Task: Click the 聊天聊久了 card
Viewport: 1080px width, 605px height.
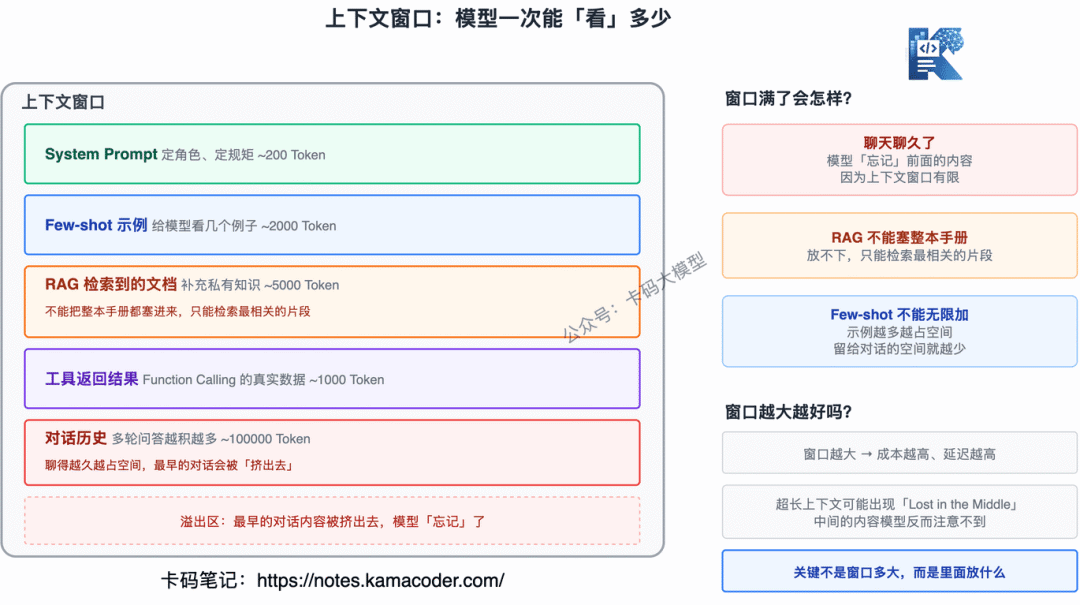Action: 900,160
